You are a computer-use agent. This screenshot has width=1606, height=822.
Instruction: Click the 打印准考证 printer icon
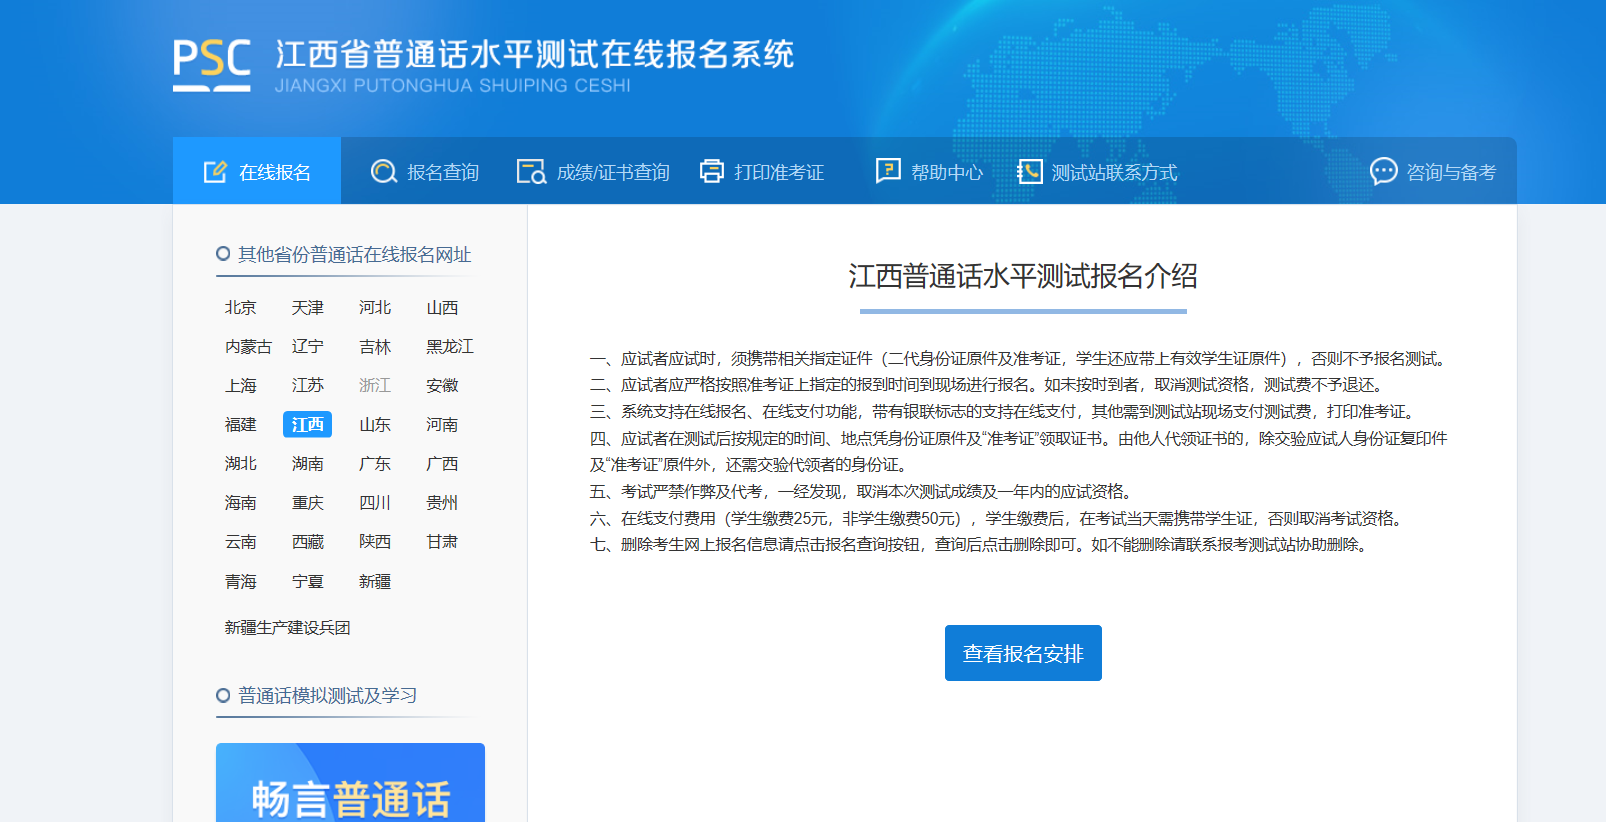pyautogui.click(x=711, y=171)
